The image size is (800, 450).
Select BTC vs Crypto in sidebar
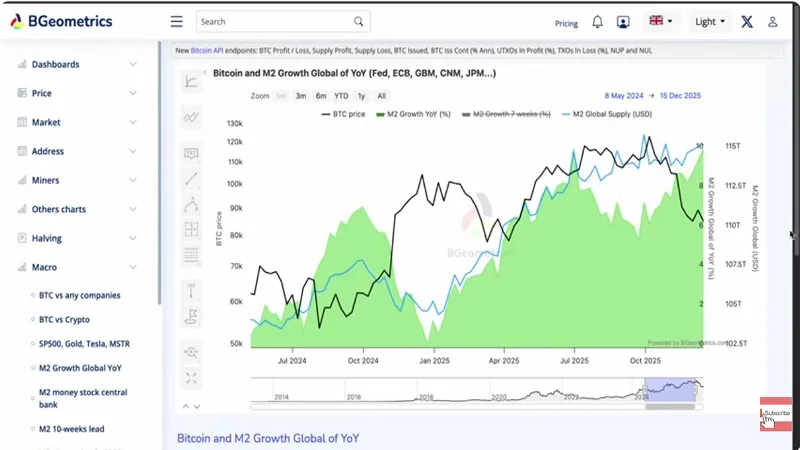coord(64,320)
